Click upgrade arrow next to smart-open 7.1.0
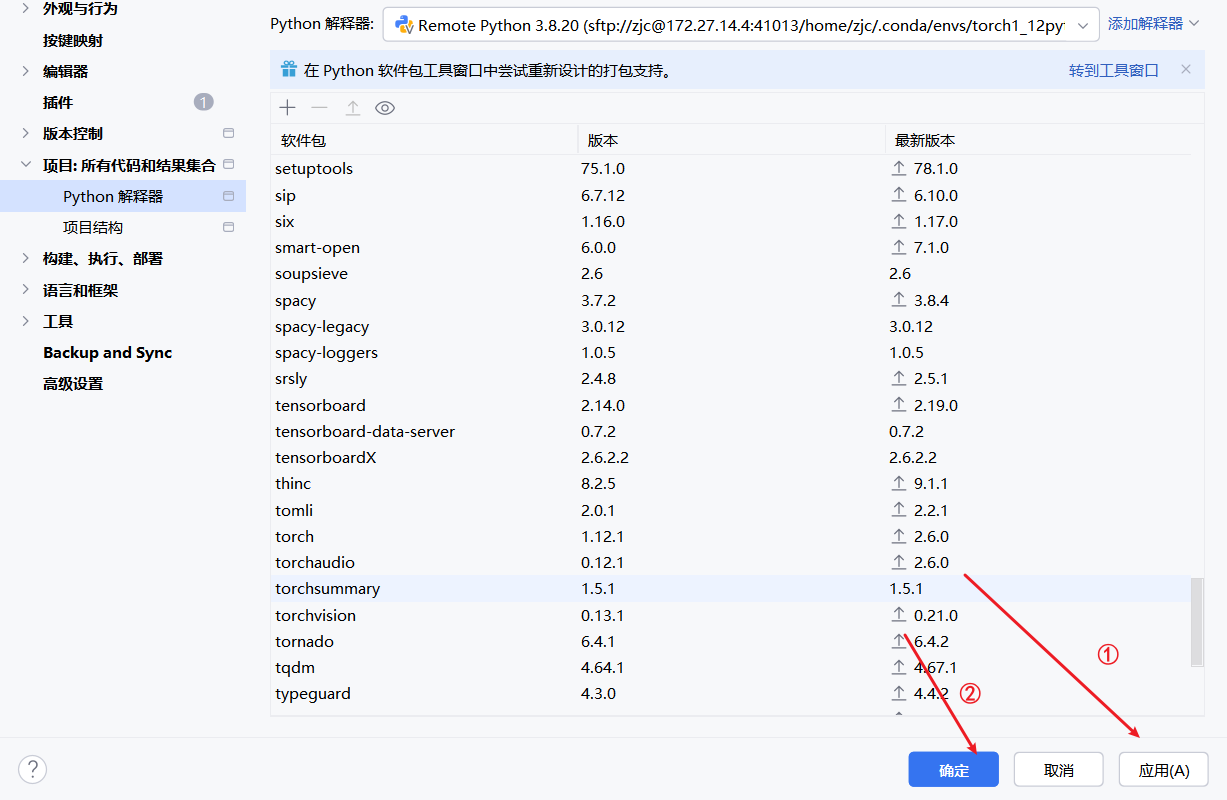The image size is (1227, 800). 899,247
